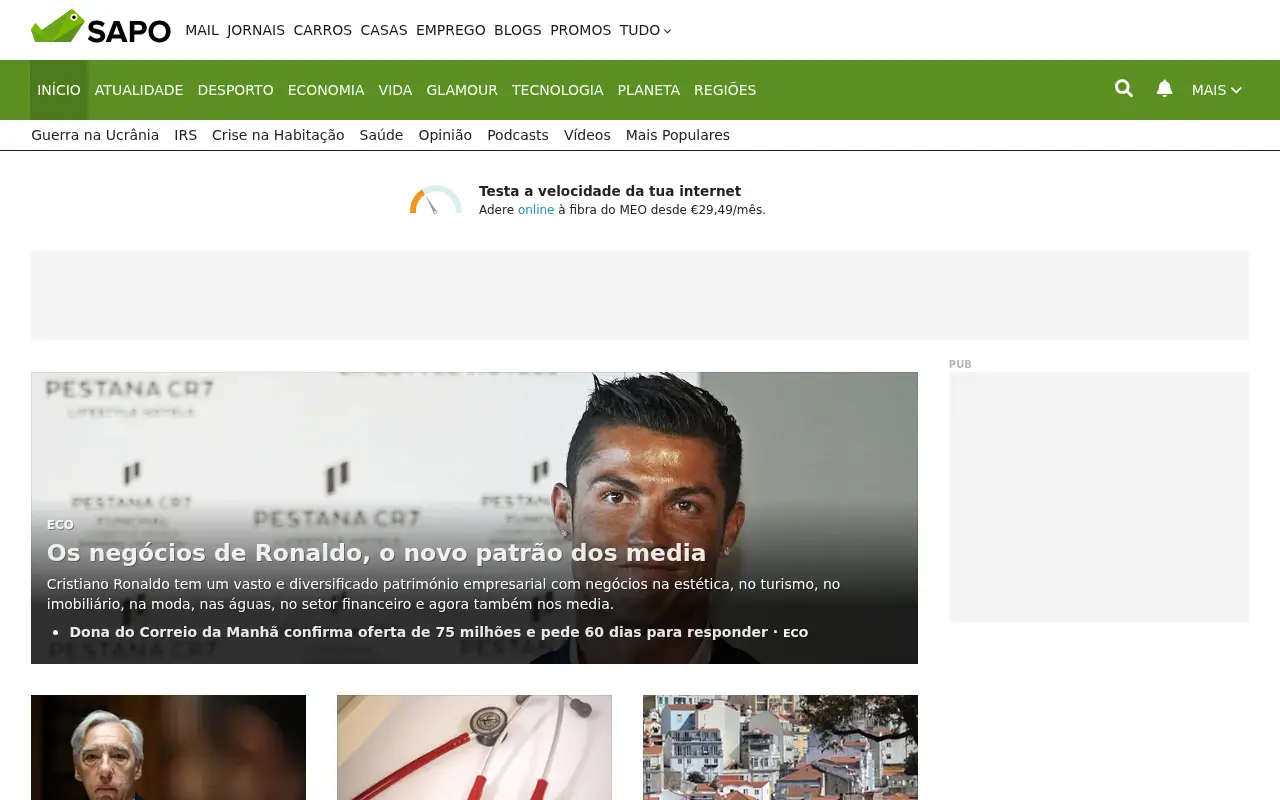This screenshot has width=1280, height=800.
Task: Open Guerra na Ucrânia topic
Action: coord(95,135)
